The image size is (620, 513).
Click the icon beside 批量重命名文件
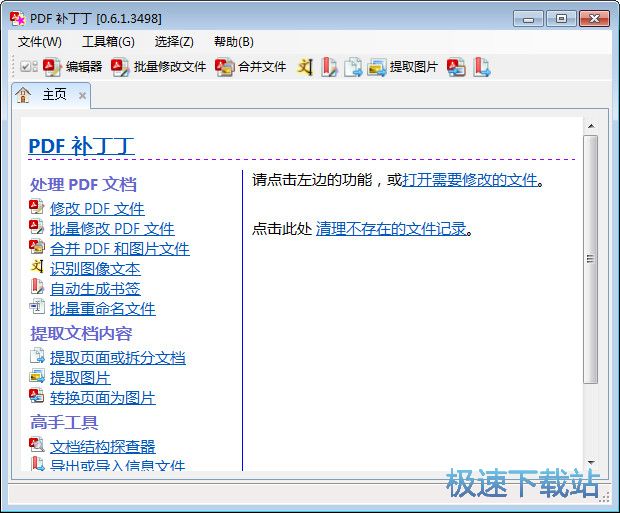tap(37, 307)
